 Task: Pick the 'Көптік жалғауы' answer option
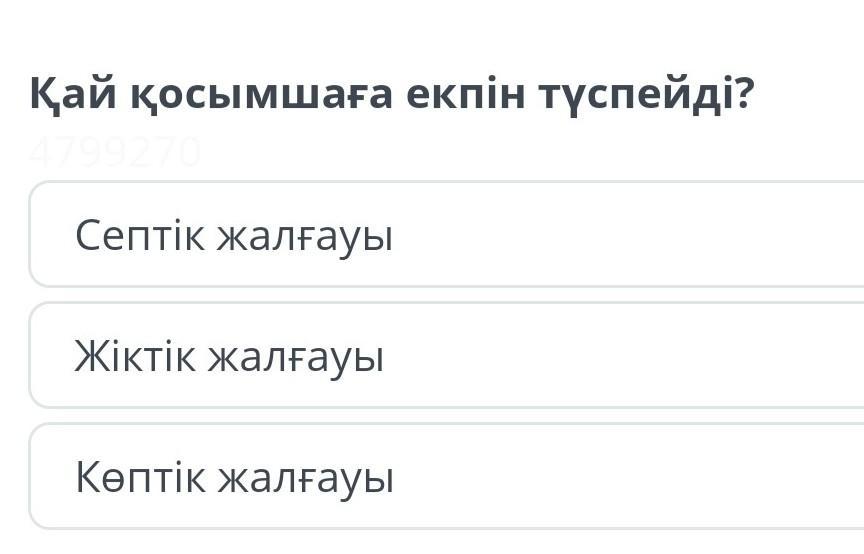coord(234,478)
